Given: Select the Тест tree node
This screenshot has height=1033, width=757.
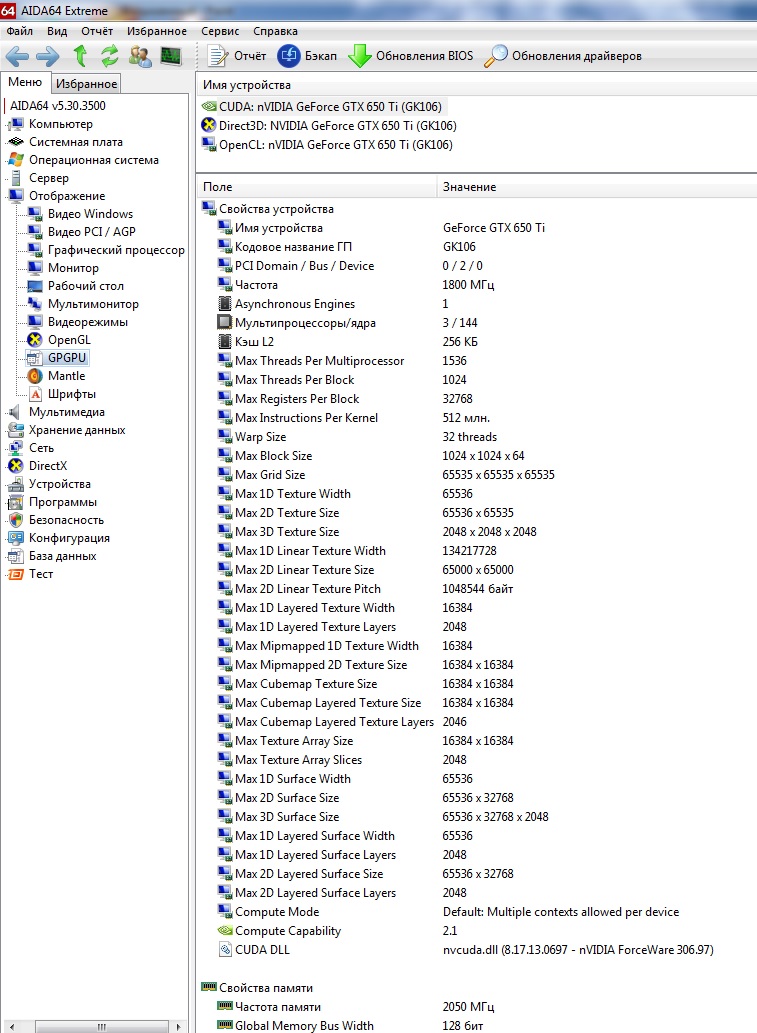Looking at the screenshot, I should tap(40, 574).
